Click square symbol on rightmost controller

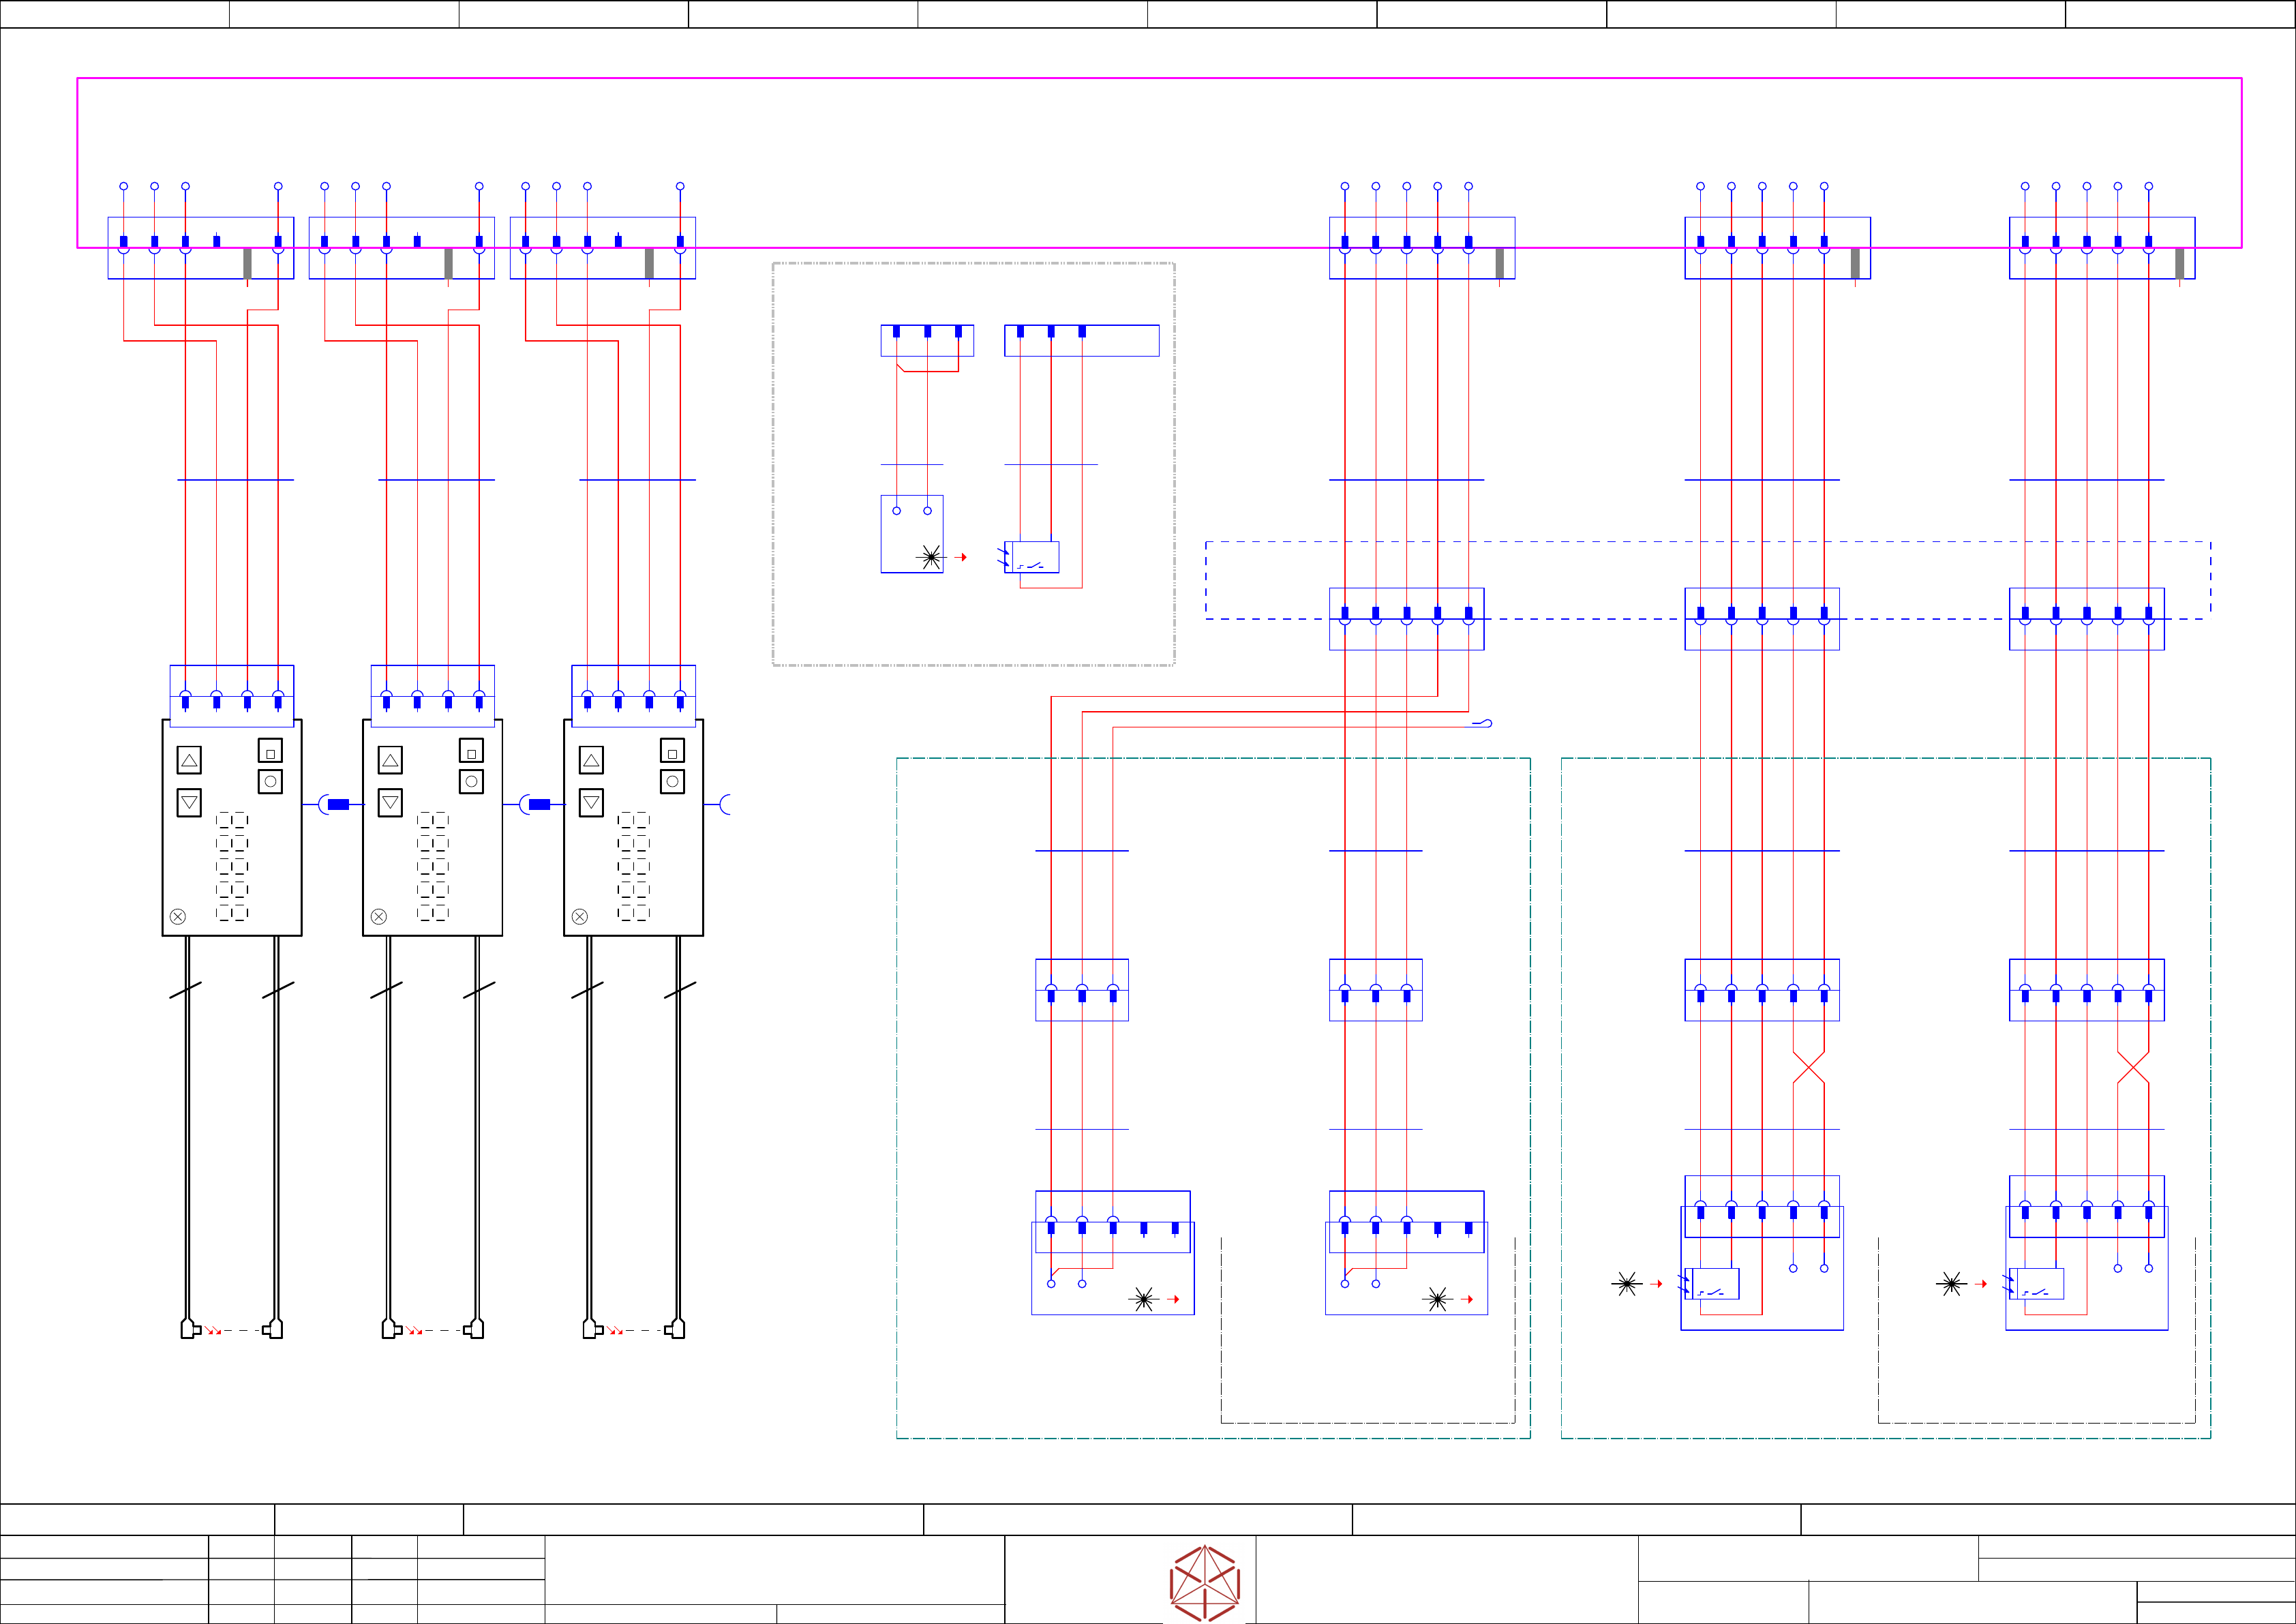point(672,750)
